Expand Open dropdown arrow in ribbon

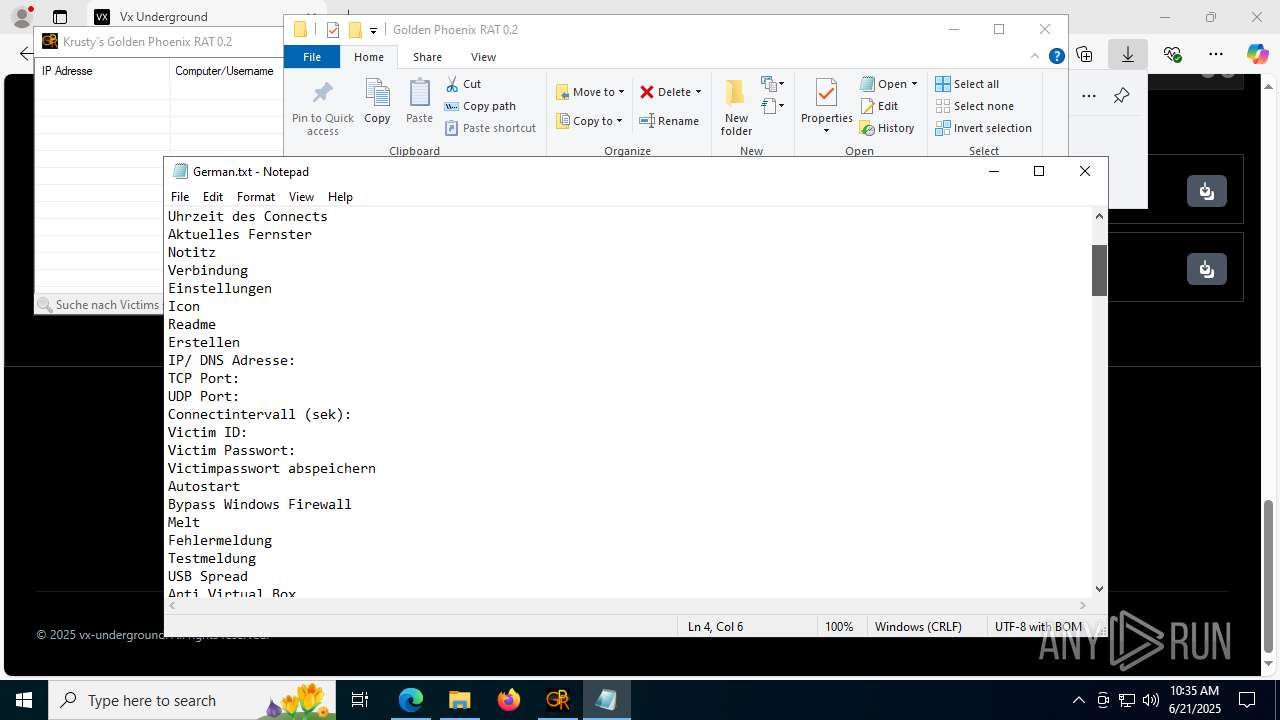pyautogui.click(x=914, y=84)
